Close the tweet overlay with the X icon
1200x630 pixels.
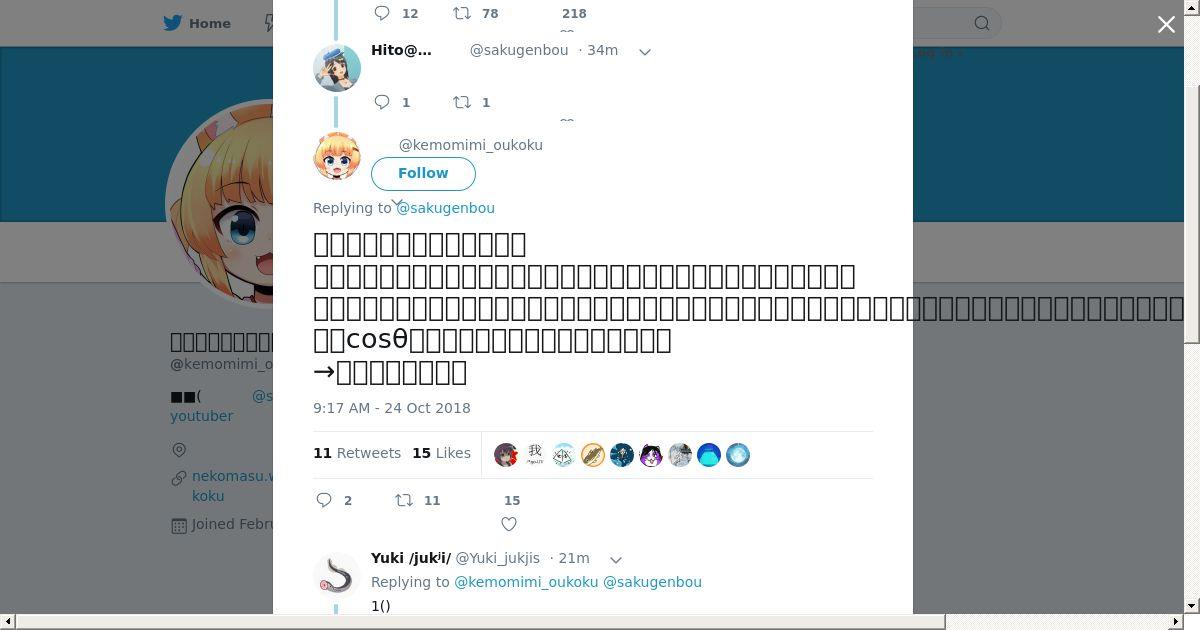tap(1166, 24)
